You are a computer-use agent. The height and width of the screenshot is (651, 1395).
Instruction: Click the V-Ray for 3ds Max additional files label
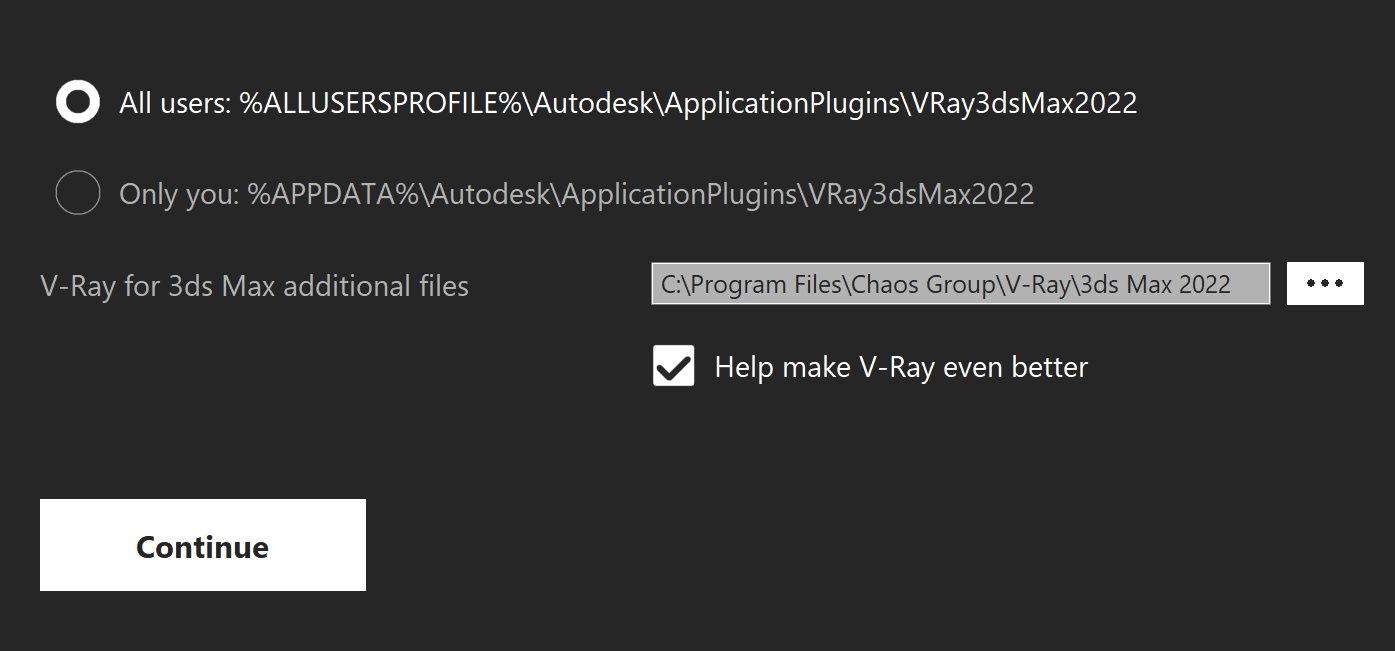(254, 285)
